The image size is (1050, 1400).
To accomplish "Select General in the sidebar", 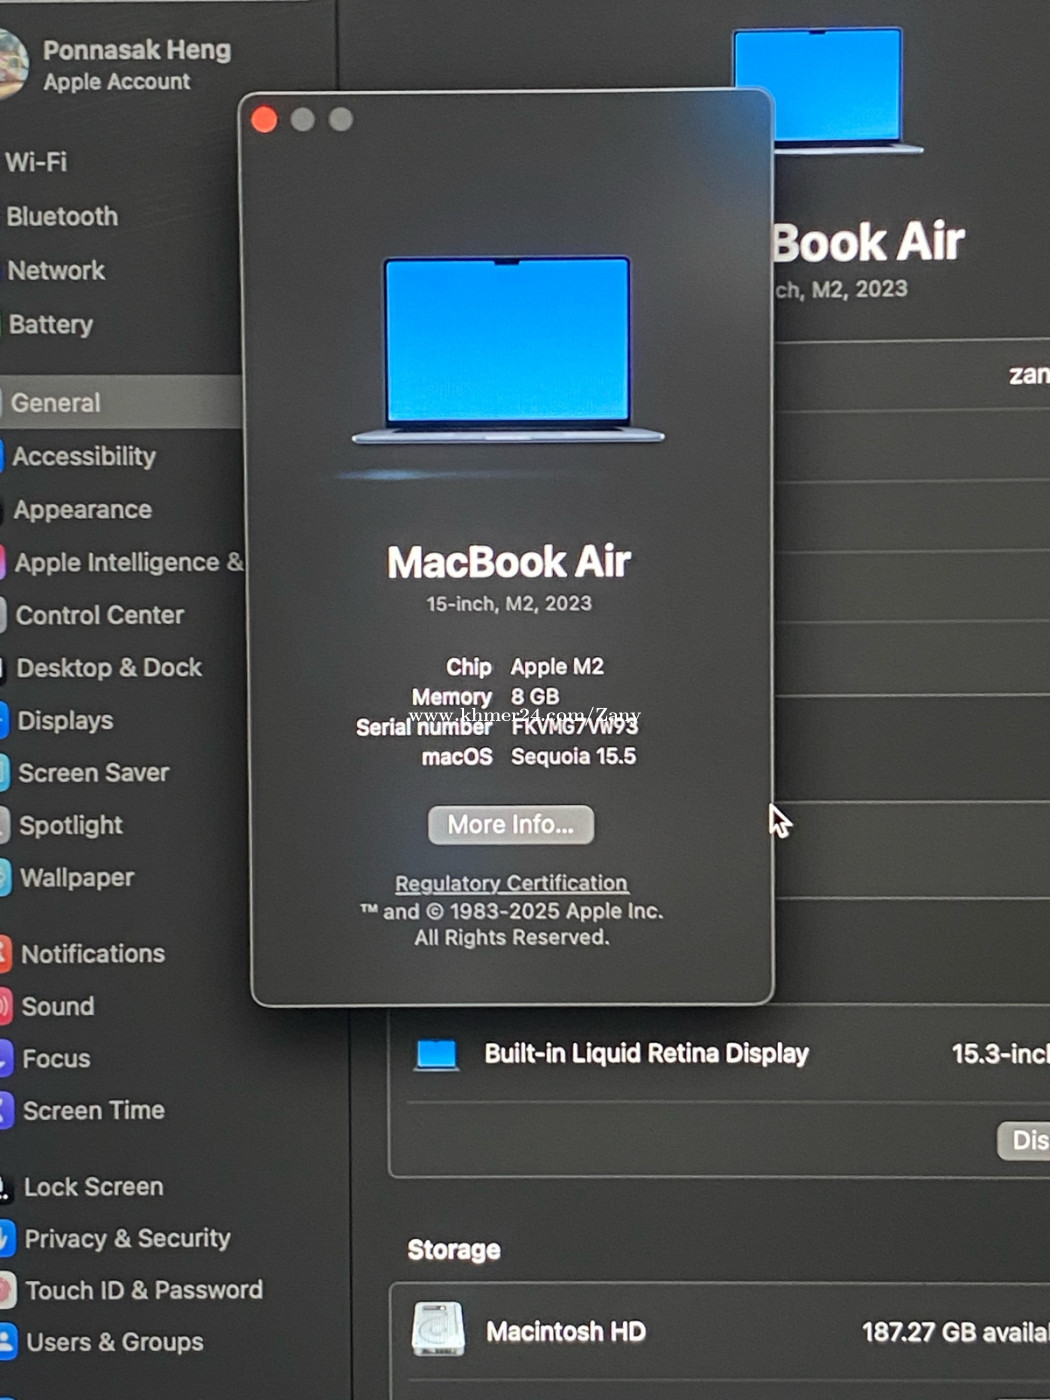I will [120, 402].
